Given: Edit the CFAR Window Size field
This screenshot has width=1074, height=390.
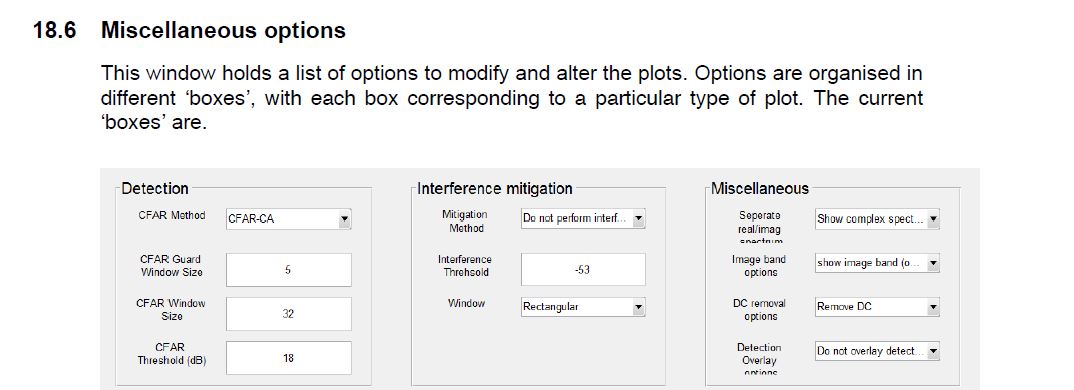Looking at the screenshot, I should (288, 314).
